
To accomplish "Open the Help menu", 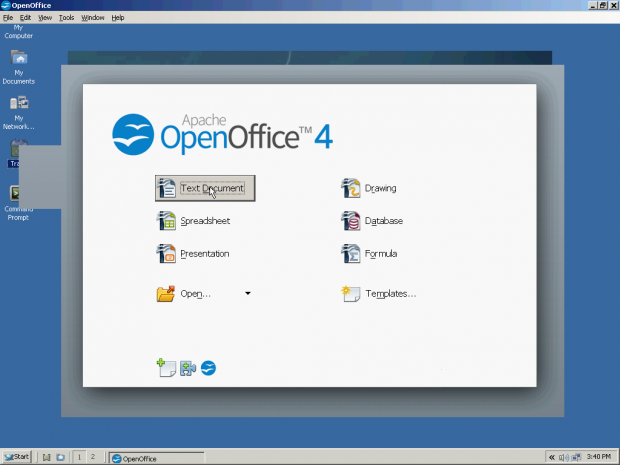I will [x=118, y=17].
